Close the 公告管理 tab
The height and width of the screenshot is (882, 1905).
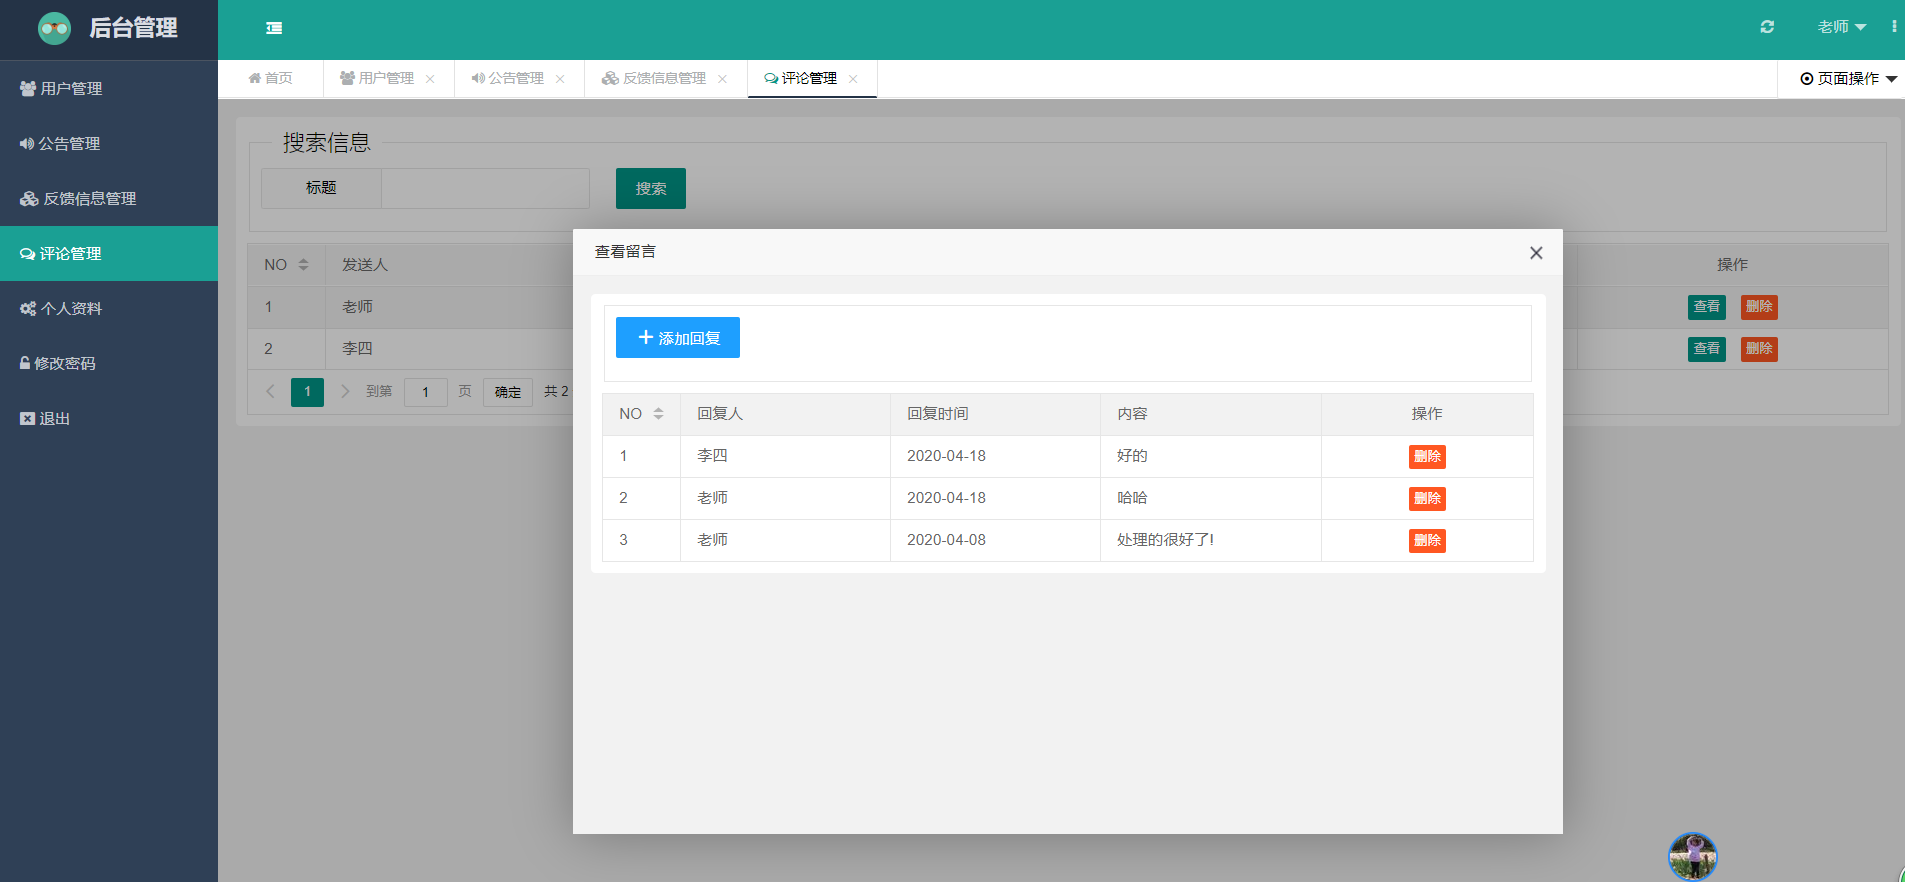coord(560,79)
